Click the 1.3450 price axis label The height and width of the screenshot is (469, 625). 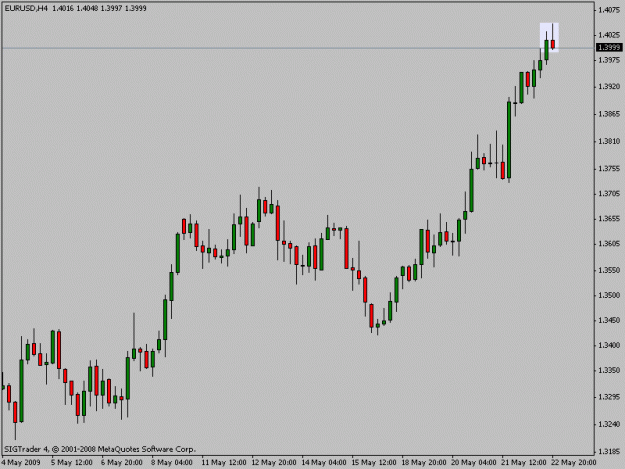(x=609, y=320)
